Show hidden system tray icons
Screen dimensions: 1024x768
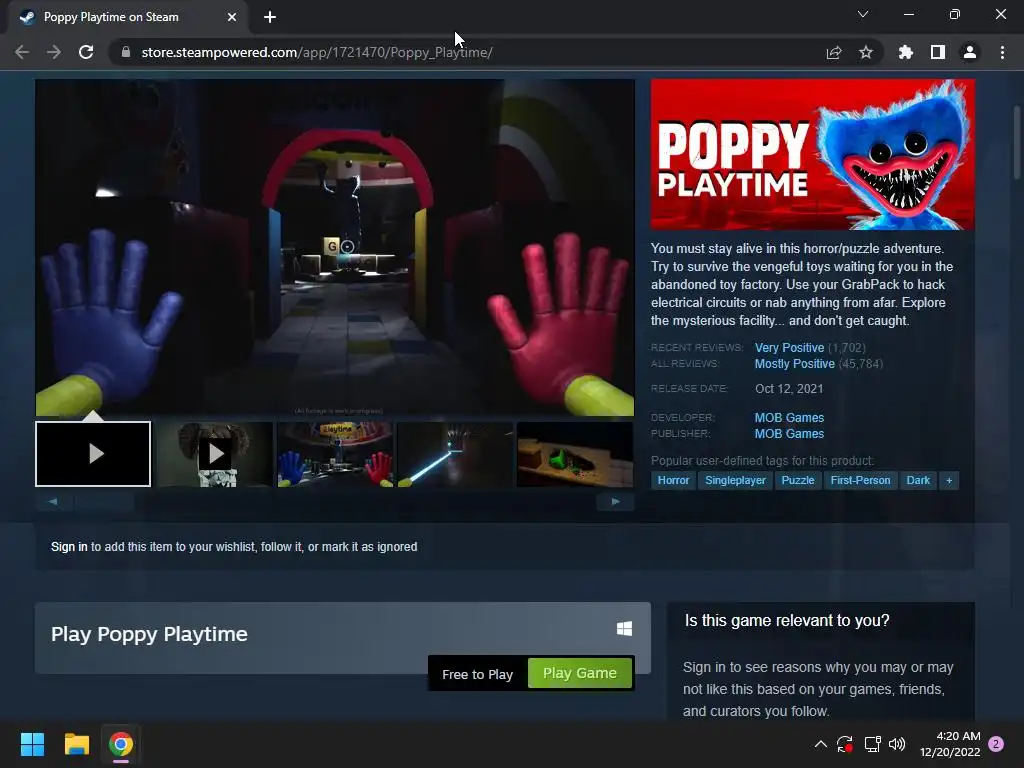(821, 744)
